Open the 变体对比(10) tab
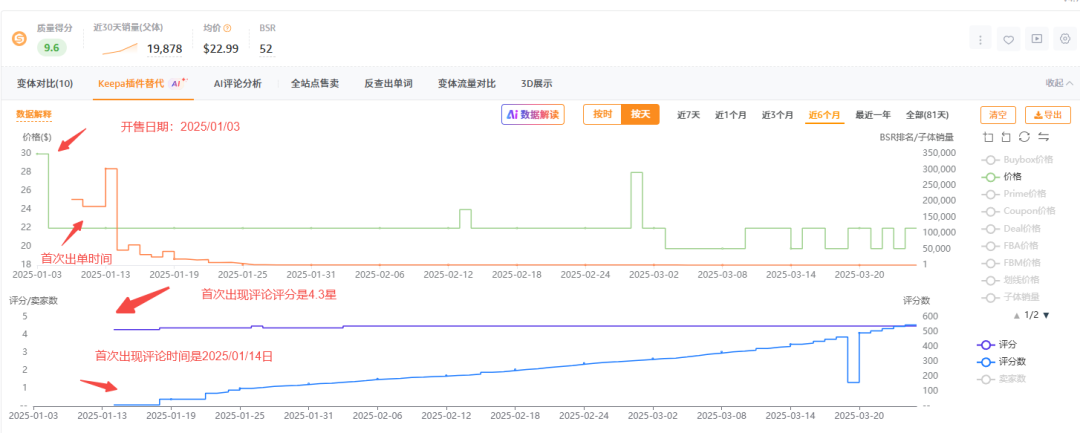 [45, 84]
